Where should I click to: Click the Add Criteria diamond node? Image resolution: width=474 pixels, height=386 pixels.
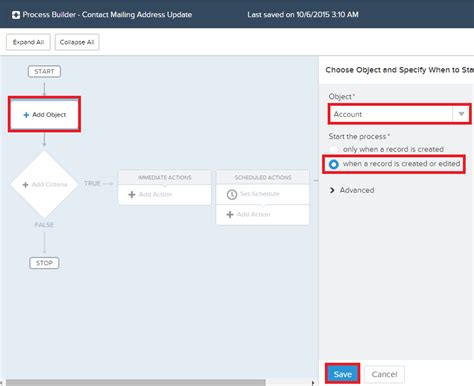pos(44,184)
